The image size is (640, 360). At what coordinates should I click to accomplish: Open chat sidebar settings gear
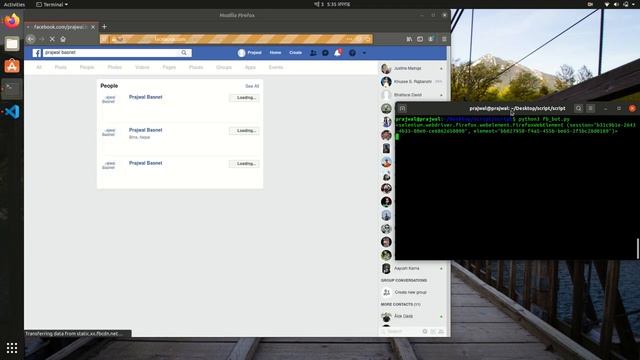pos(425,331)
